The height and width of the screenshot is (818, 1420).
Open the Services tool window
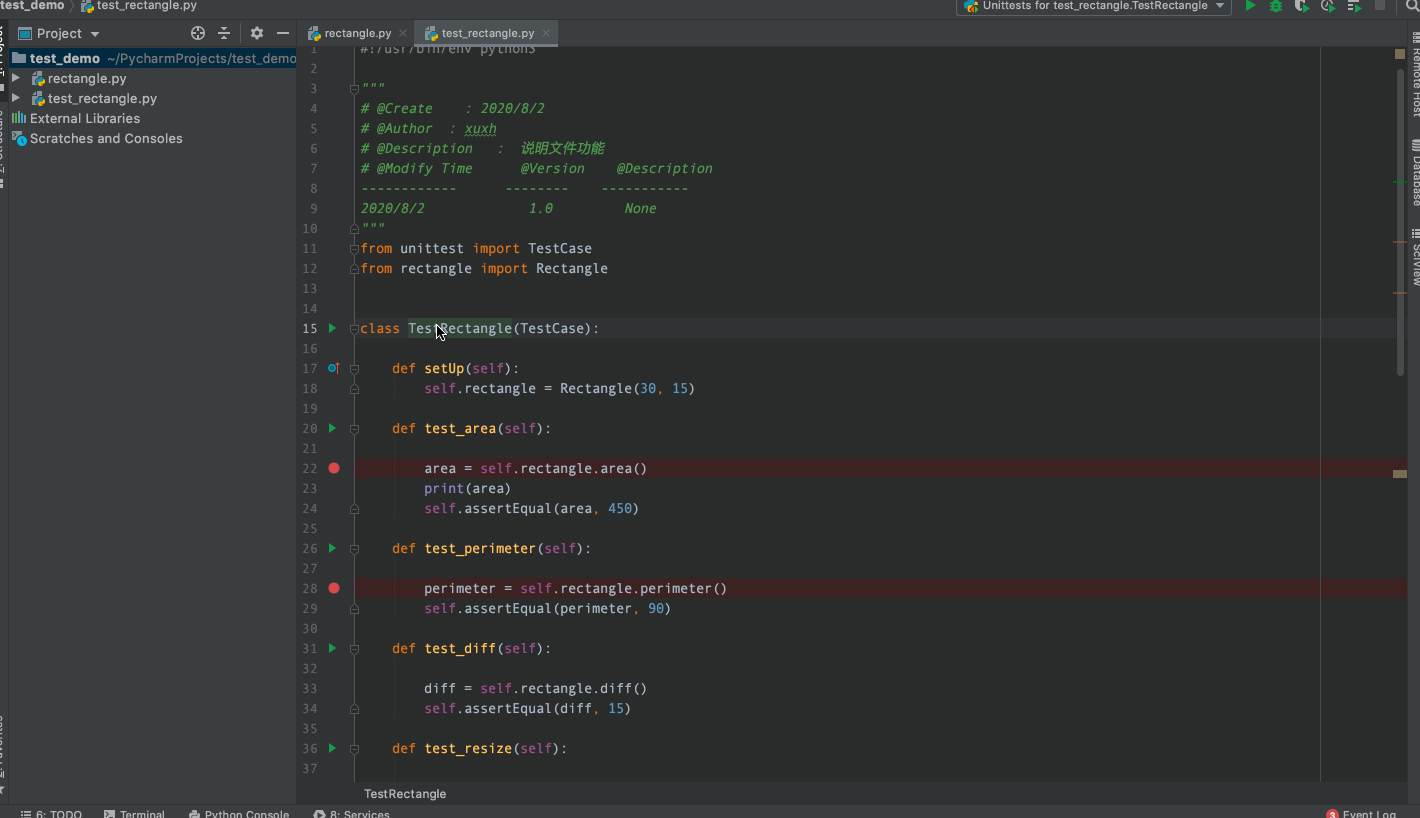tap(351, 813)
